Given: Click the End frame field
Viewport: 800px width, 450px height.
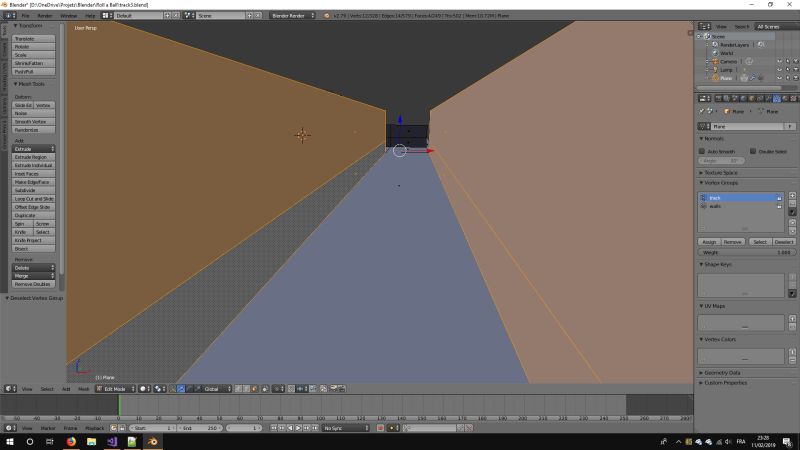Looking at the screenshot, I should [199, 428].
